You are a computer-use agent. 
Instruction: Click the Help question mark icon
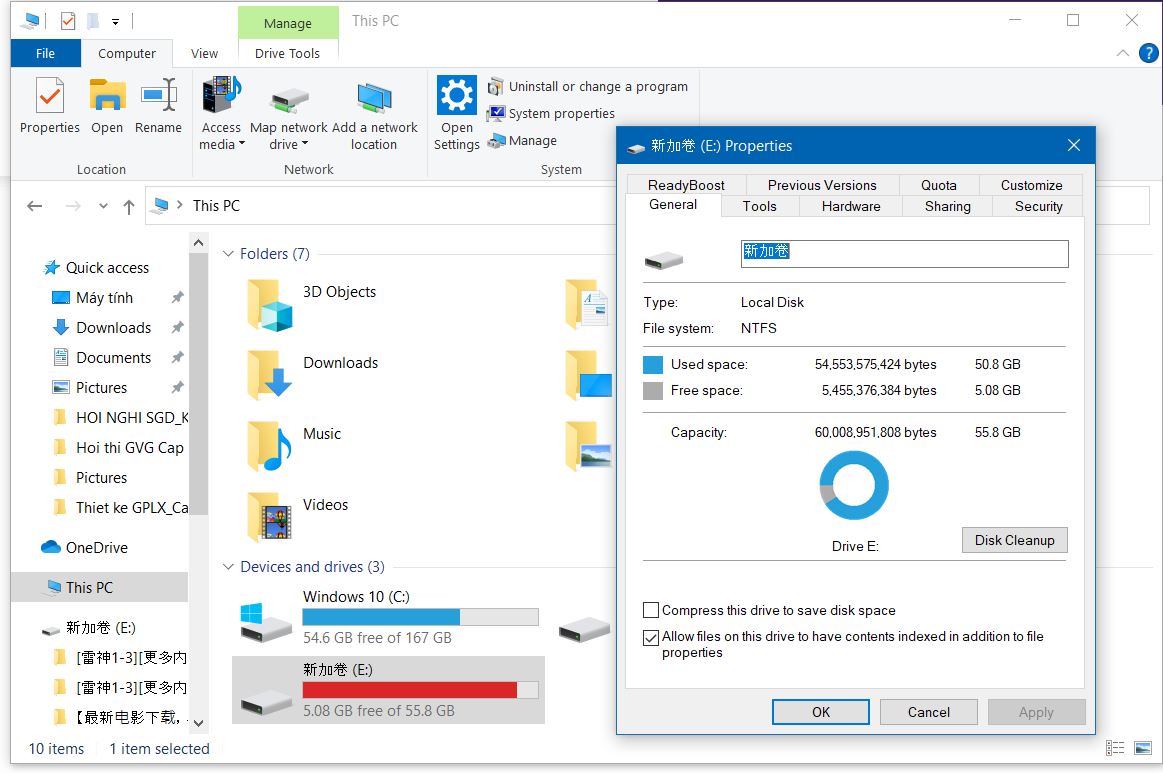(x=1149, y=54)
